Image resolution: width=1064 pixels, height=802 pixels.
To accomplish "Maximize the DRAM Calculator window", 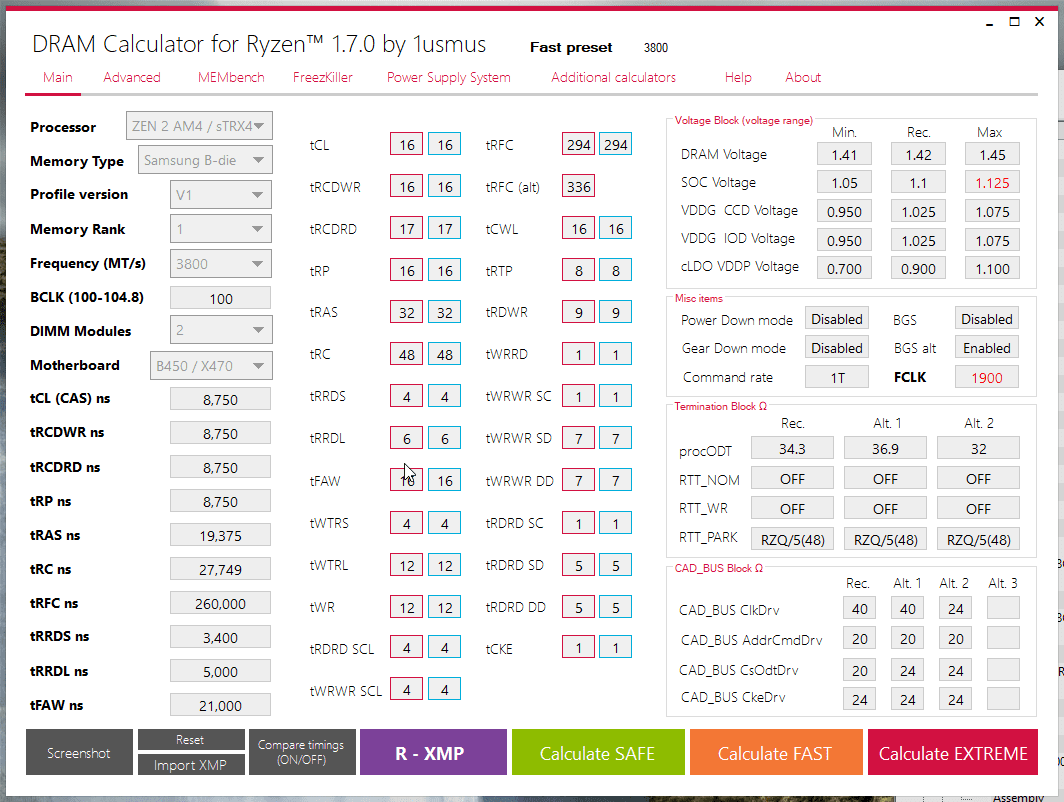I will (x=1014, y=22).
